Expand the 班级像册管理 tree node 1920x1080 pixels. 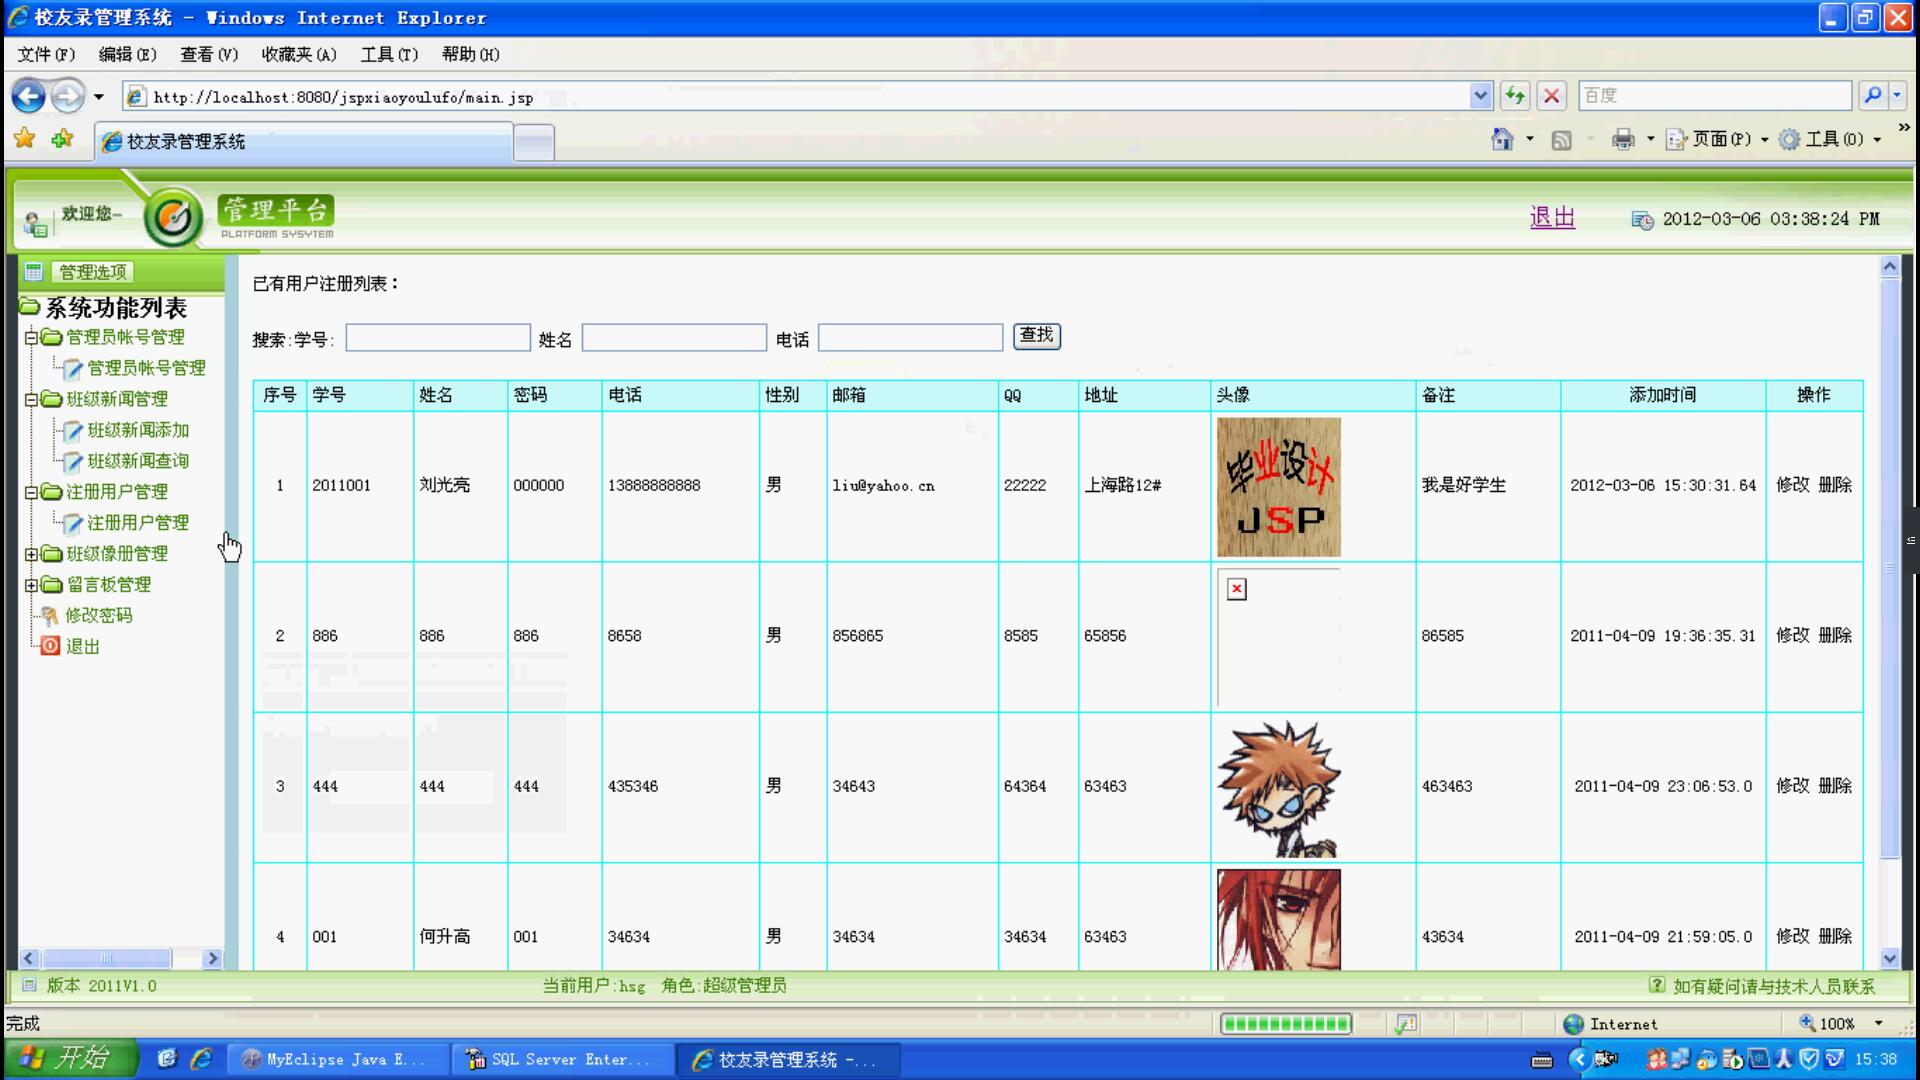coord(31,554)
